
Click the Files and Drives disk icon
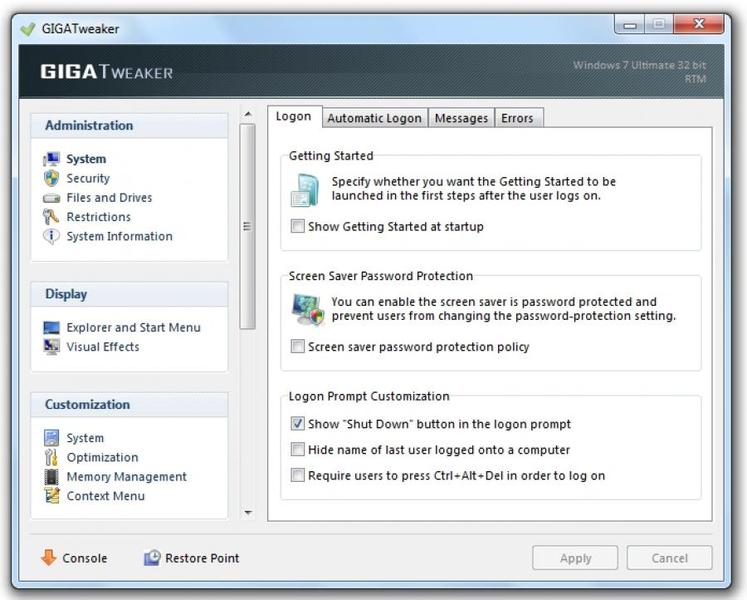click(51, 198)
